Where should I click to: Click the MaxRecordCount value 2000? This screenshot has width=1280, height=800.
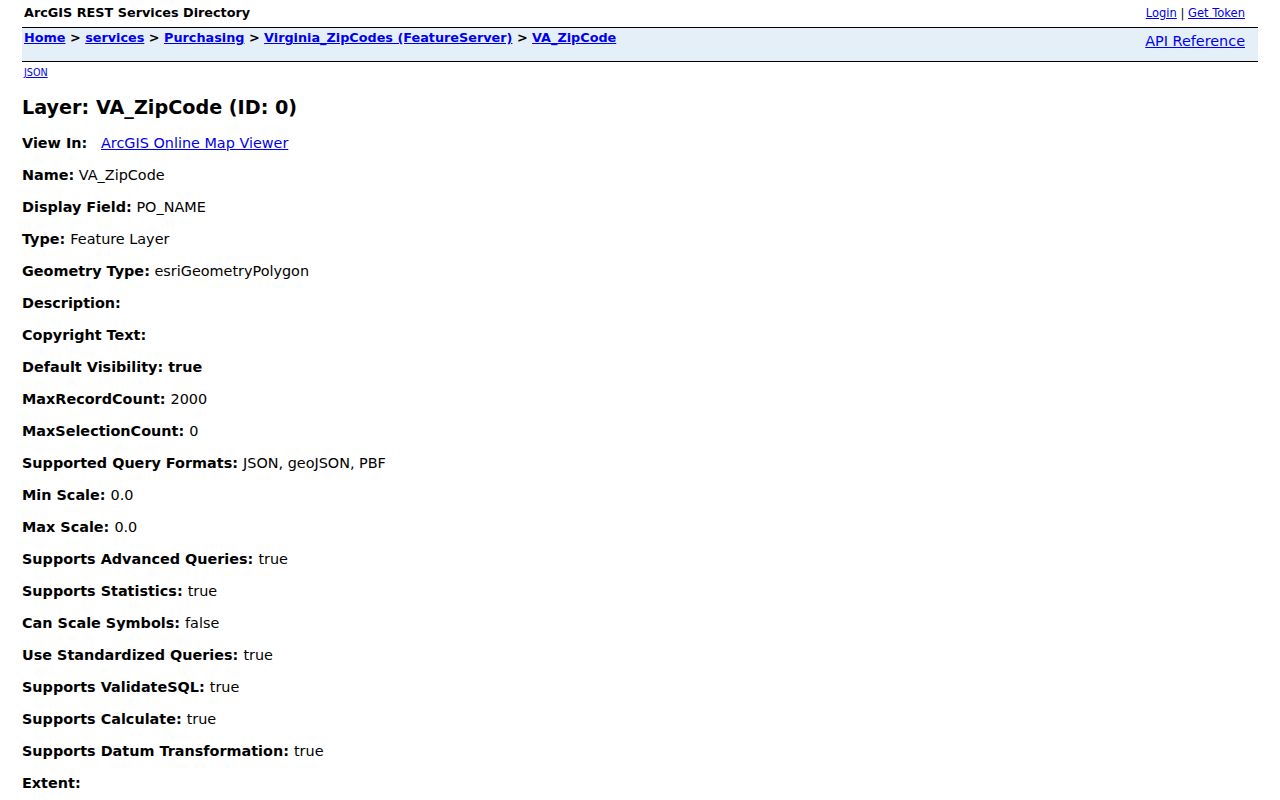[x=189, y=399]
